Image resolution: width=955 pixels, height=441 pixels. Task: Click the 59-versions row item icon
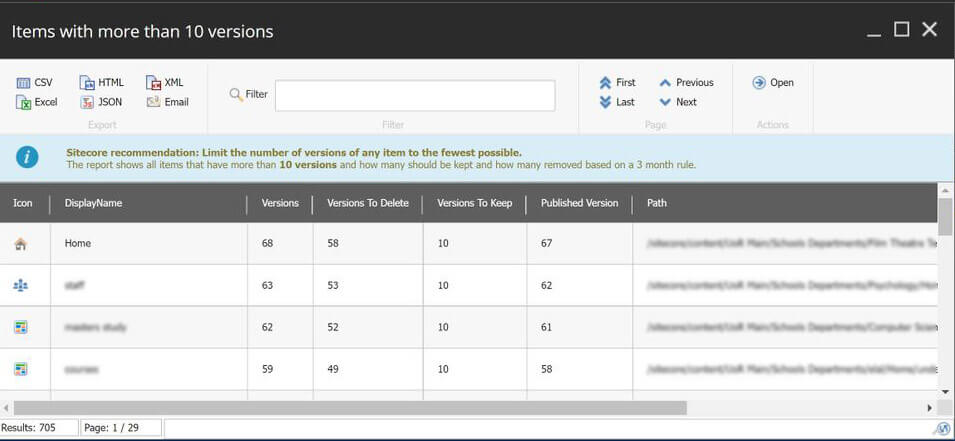coord(21,369)
